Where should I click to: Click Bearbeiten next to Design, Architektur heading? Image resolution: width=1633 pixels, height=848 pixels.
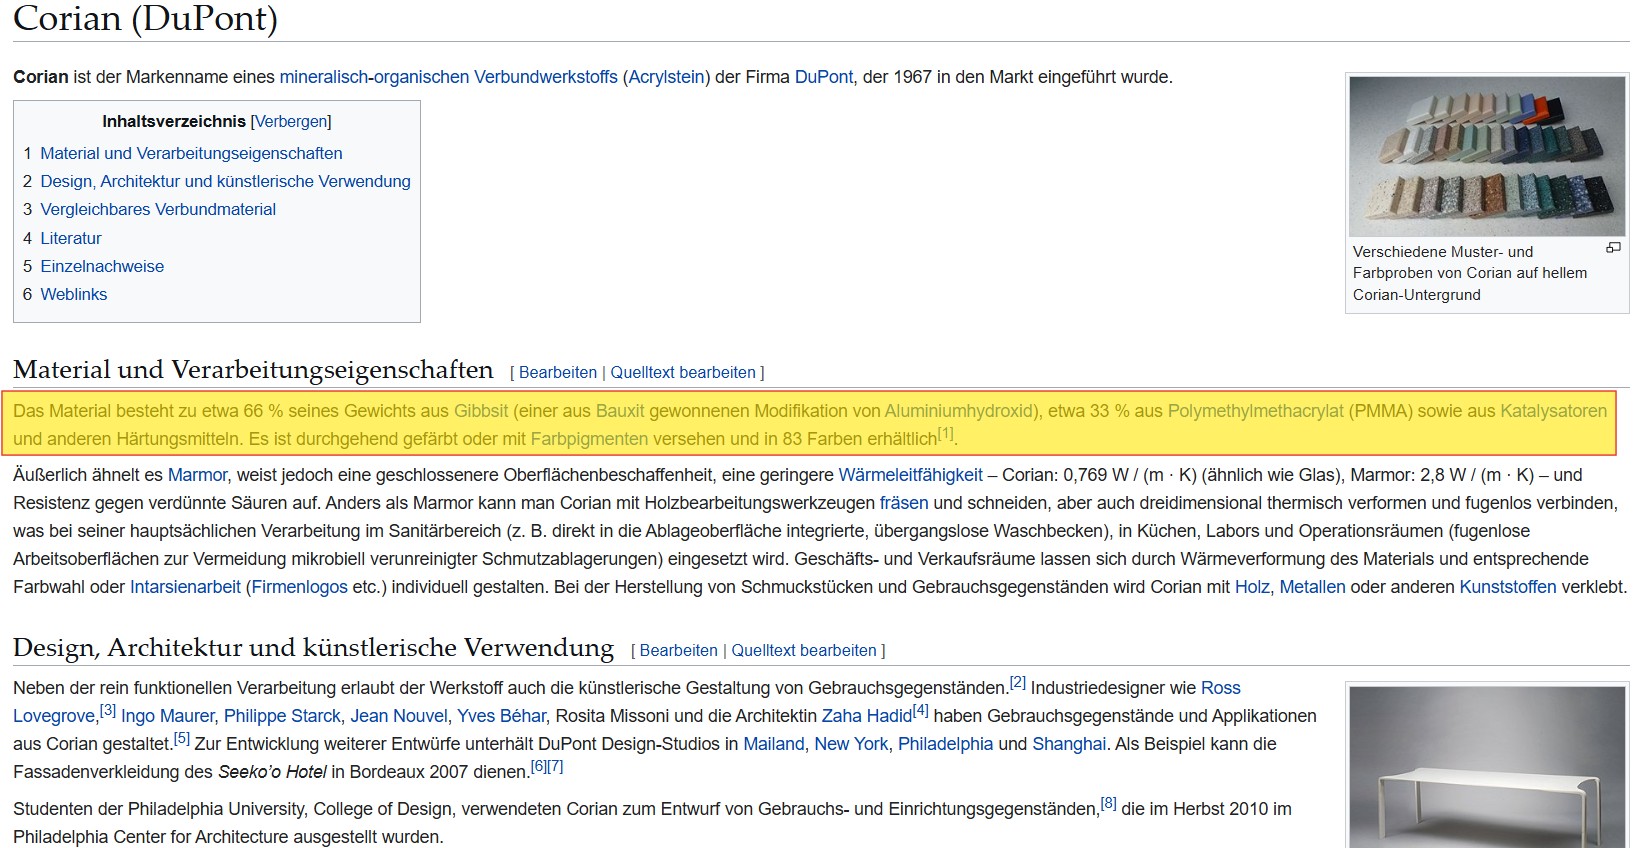[x=679, y=650]
